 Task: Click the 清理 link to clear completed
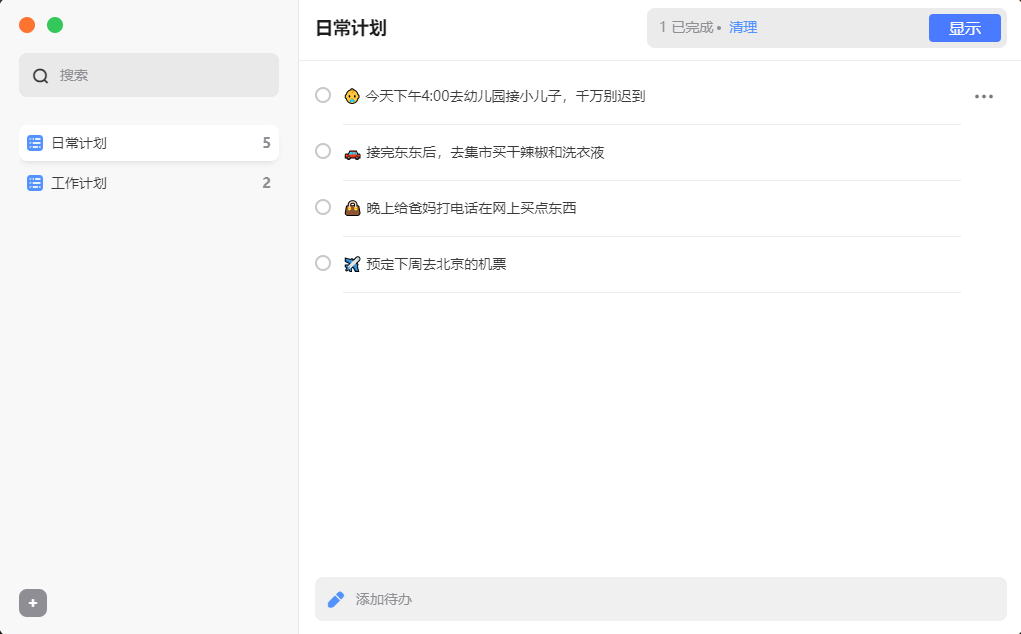pos(744,27)
